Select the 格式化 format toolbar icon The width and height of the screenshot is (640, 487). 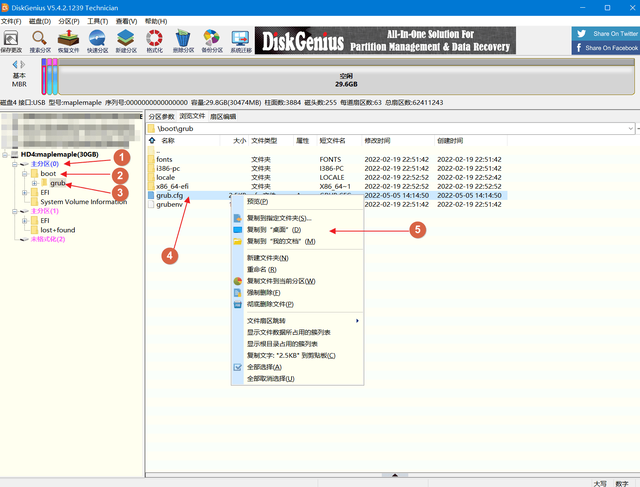click(154, 41)
